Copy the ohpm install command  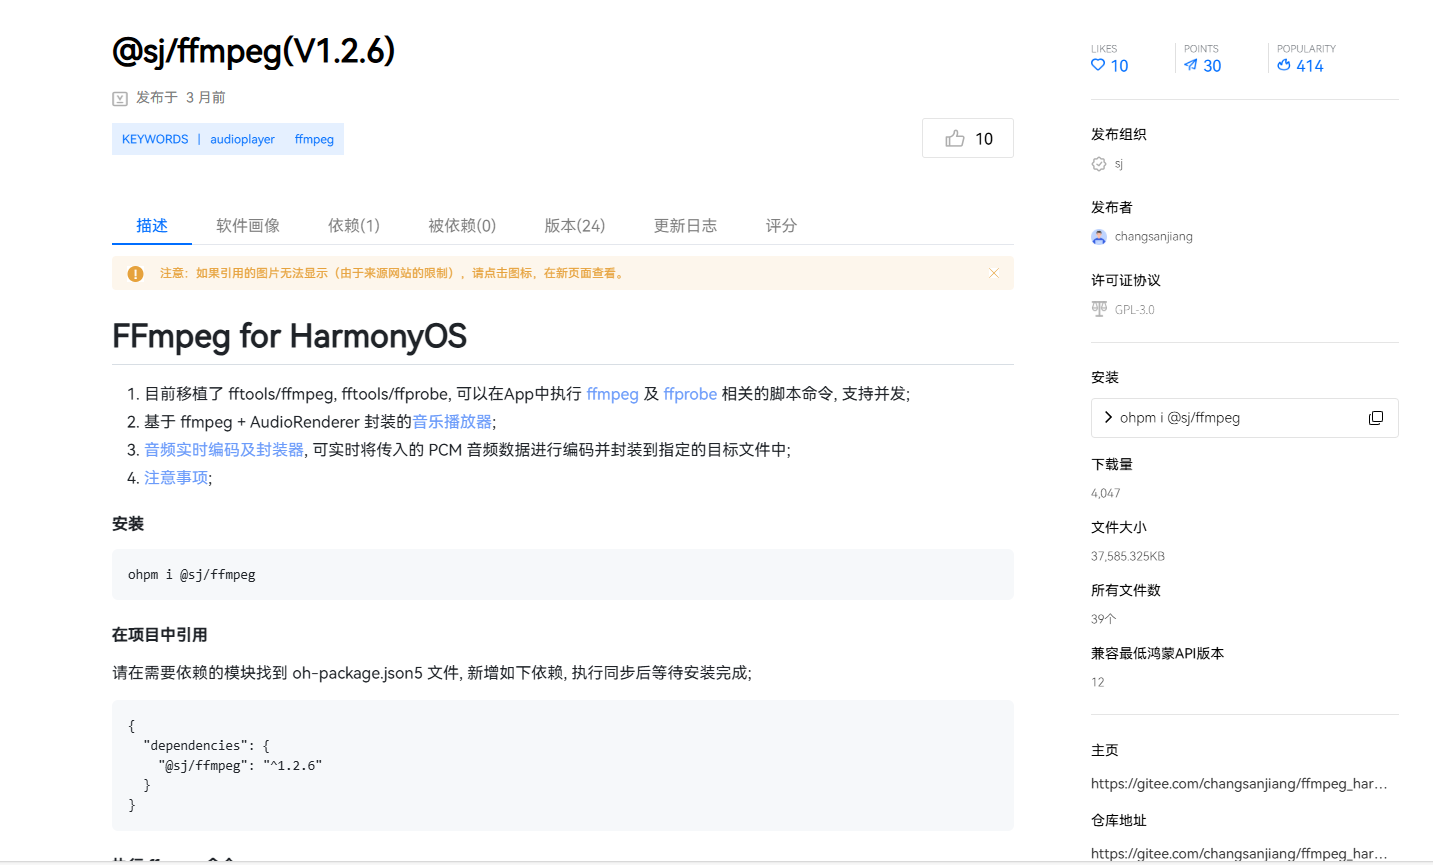click(1375, 418)
